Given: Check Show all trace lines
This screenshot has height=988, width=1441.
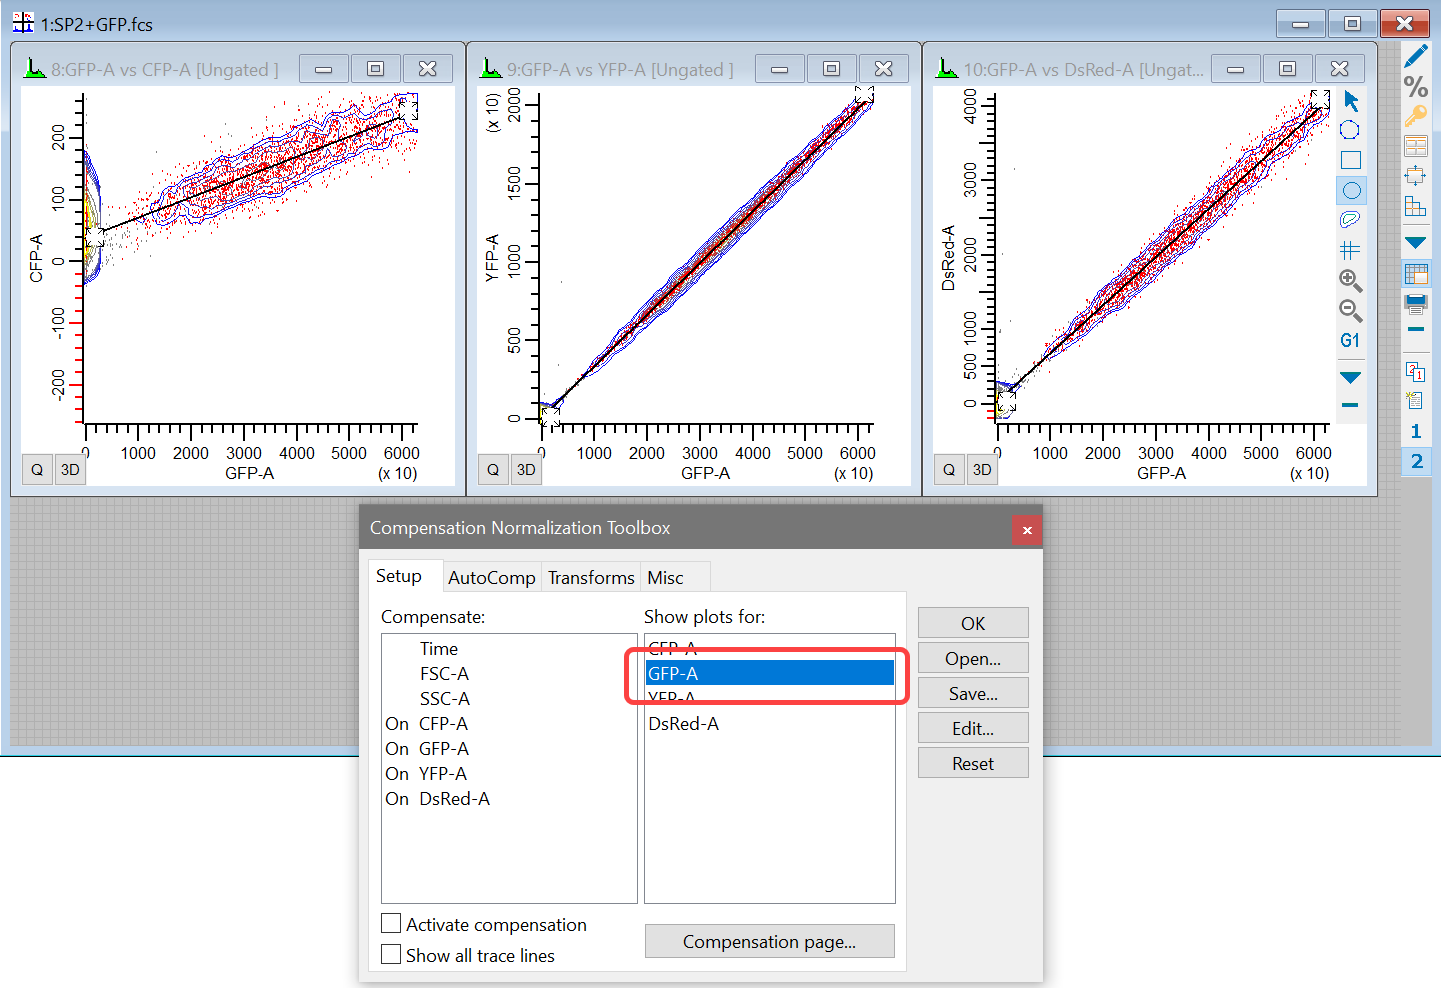Looking at the screenshot, I should (392, 955).
